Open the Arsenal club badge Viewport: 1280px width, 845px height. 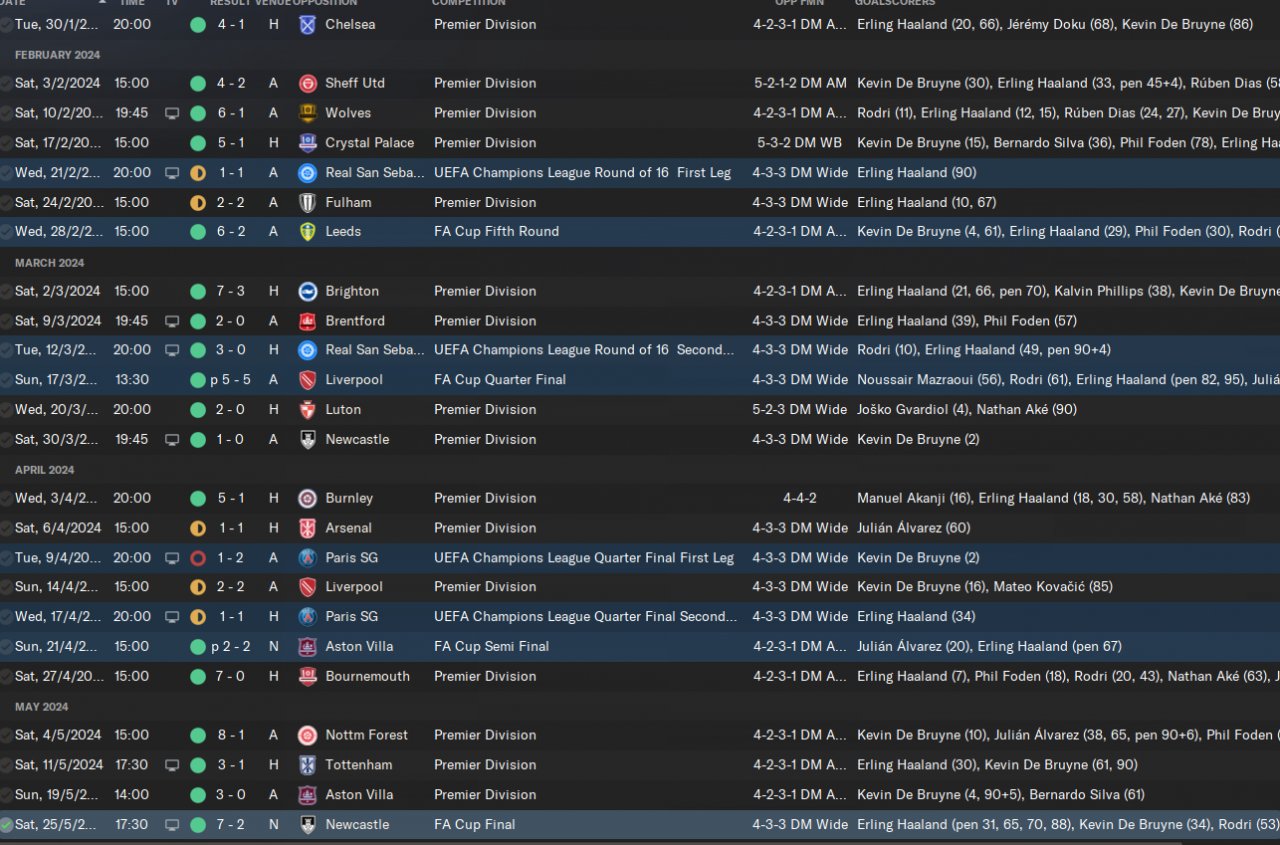307,528
